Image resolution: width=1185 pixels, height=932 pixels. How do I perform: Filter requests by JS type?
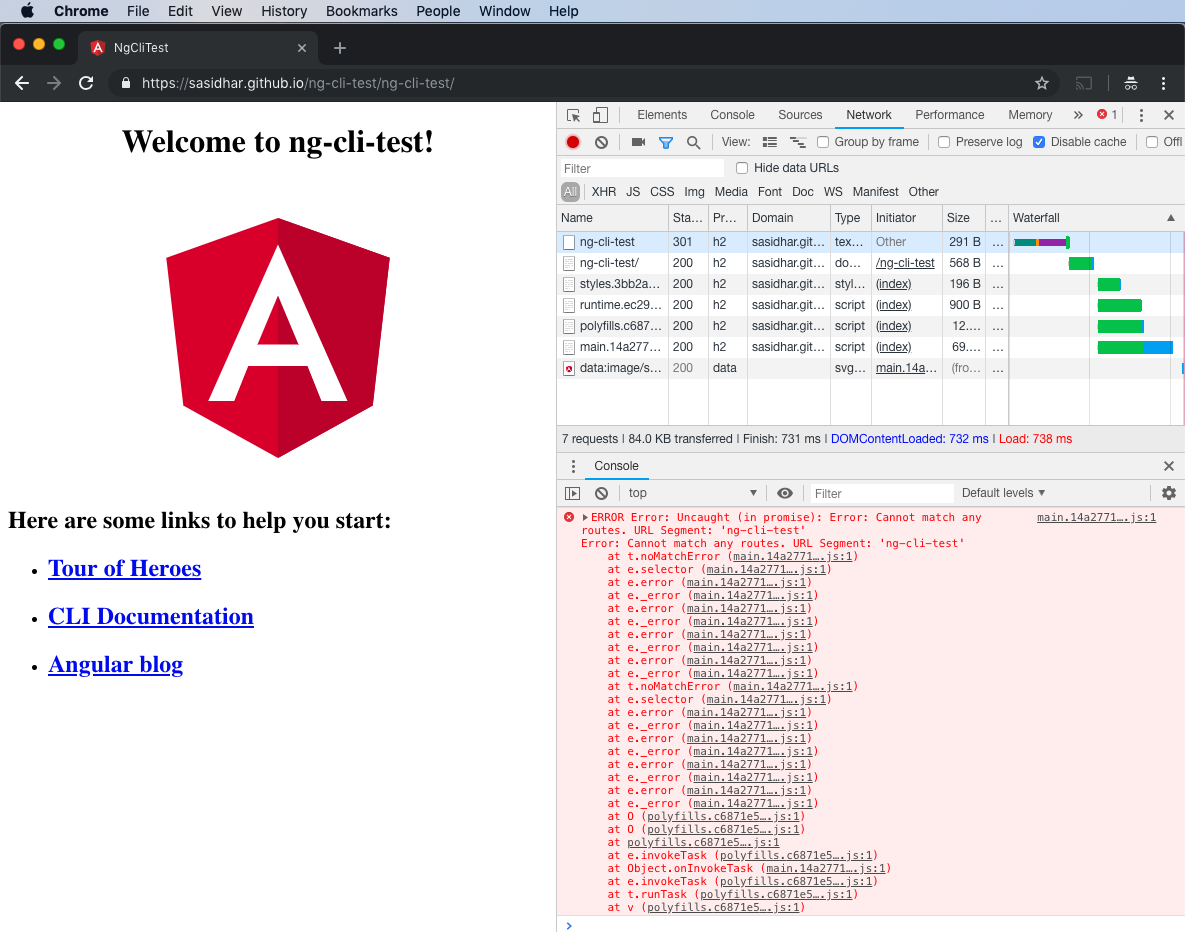(633, 192)
